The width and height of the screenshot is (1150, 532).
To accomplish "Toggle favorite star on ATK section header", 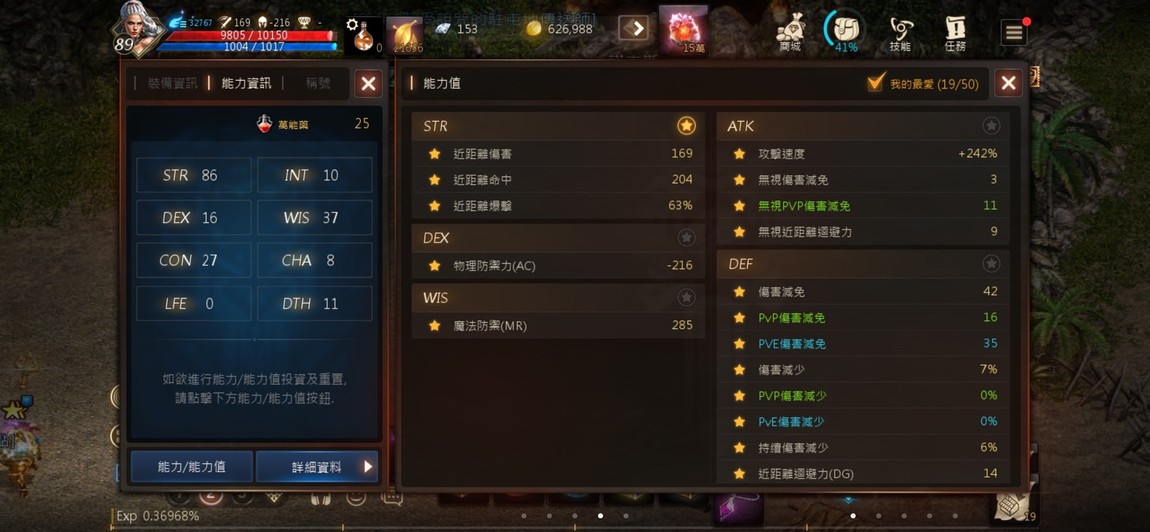I will coord(991,125).
